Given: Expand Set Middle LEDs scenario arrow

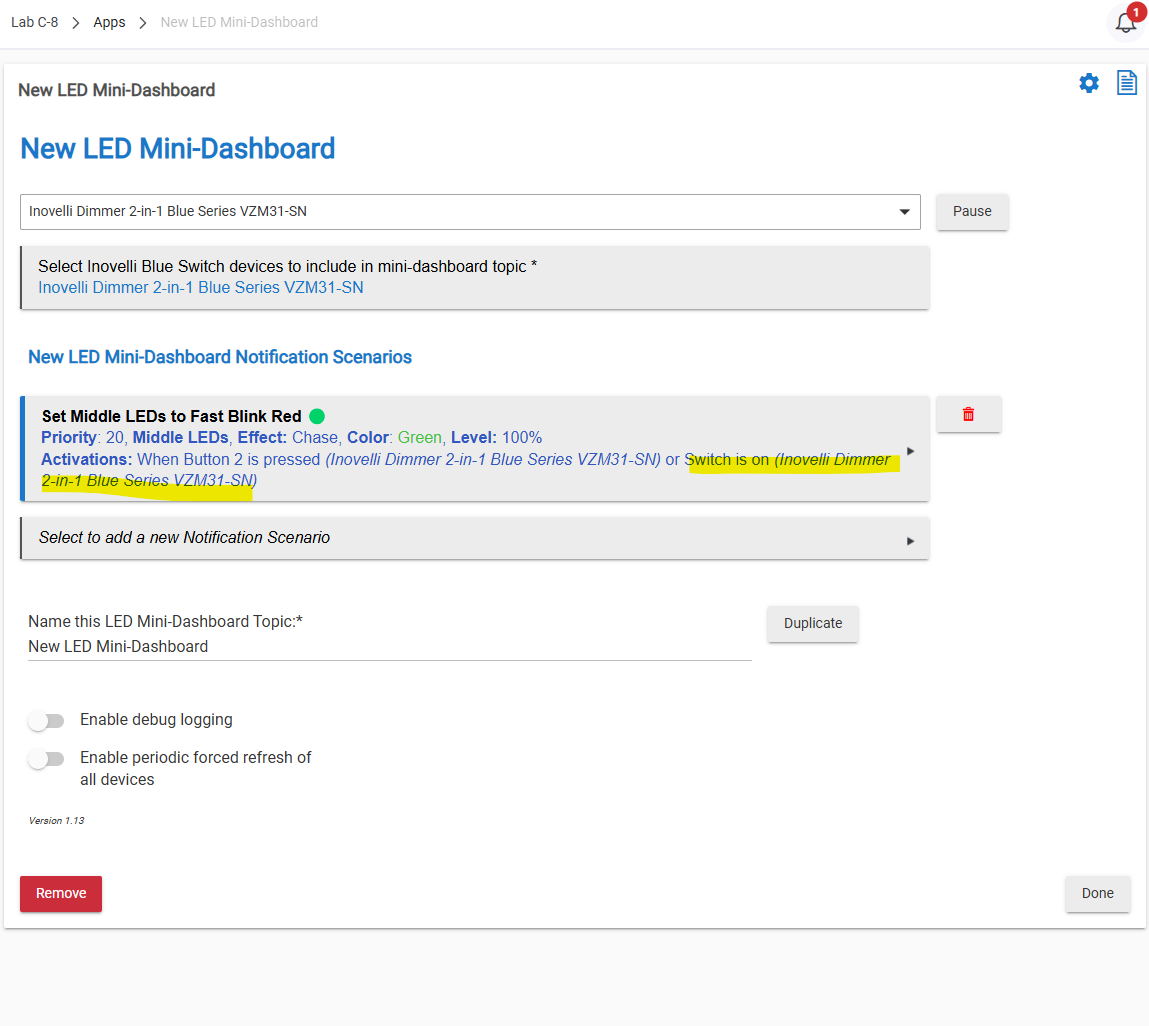Looking at the screenshot, I should coord(910,451).
